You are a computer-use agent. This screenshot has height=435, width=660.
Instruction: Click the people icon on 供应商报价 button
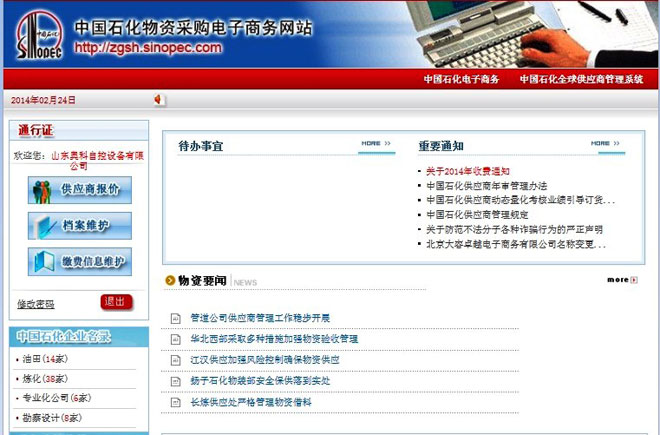point(42,192)
